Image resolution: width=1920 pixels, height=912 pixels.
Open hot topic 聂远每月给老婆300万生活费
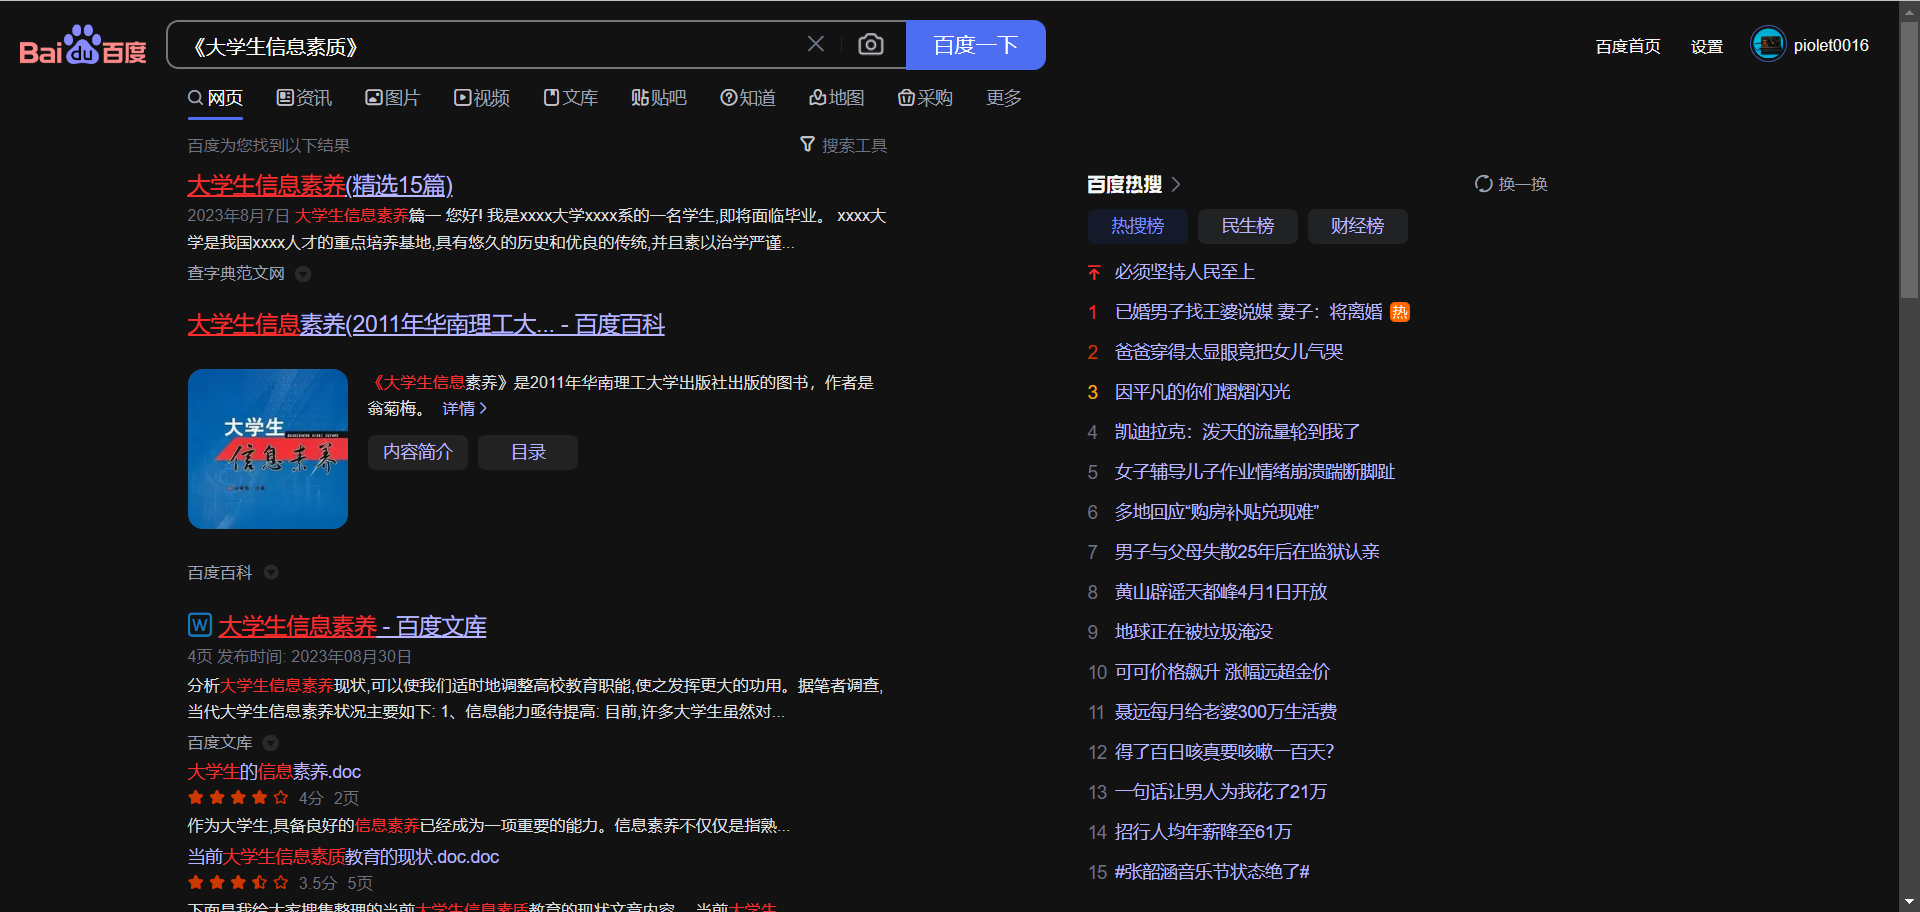1226,712
